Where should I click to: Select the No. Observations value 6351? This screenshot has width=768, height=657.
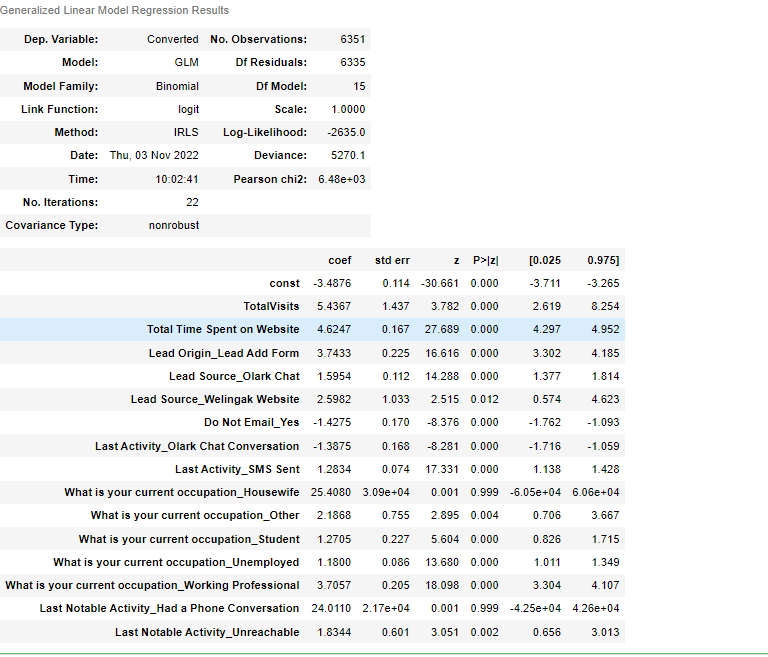(353, 39)
